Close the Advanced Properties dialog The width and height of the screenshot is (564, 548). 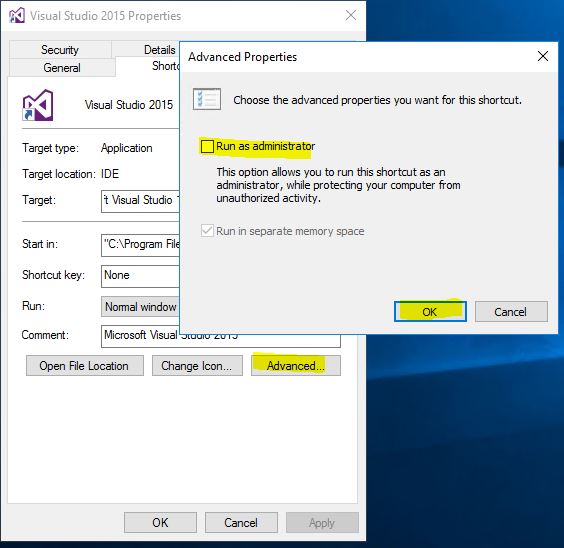click(543, 56)
